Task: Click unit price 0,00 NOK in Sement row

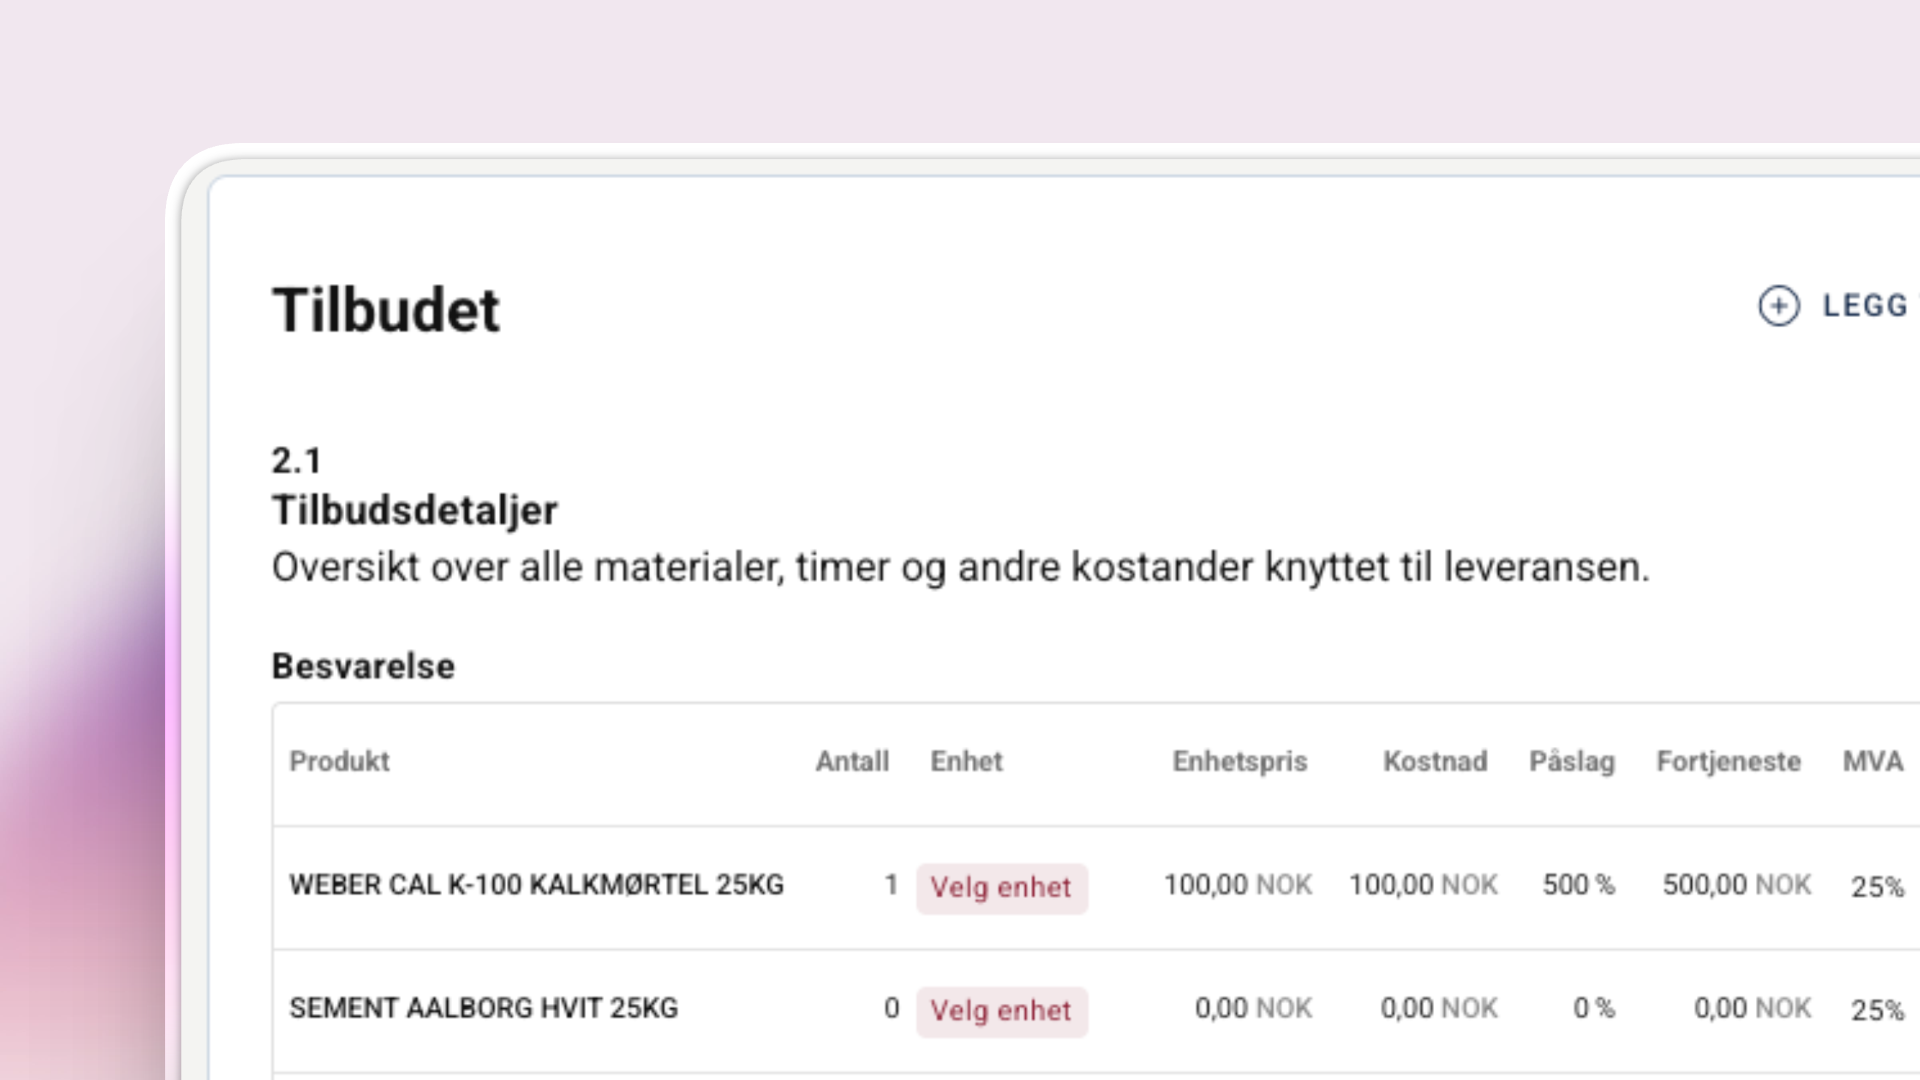Action: tap(1252, 1008)
